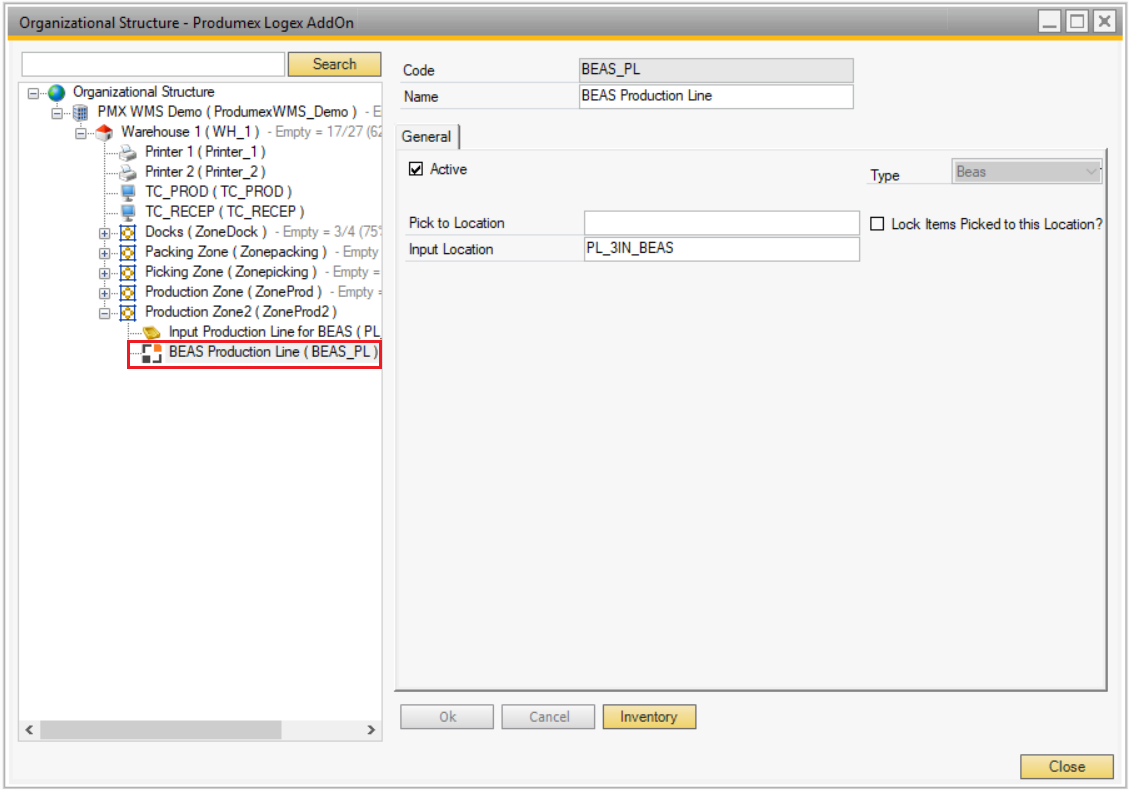Click the Cancel button
This screenshot has width=1129, height=790.
tap(549, 717)
